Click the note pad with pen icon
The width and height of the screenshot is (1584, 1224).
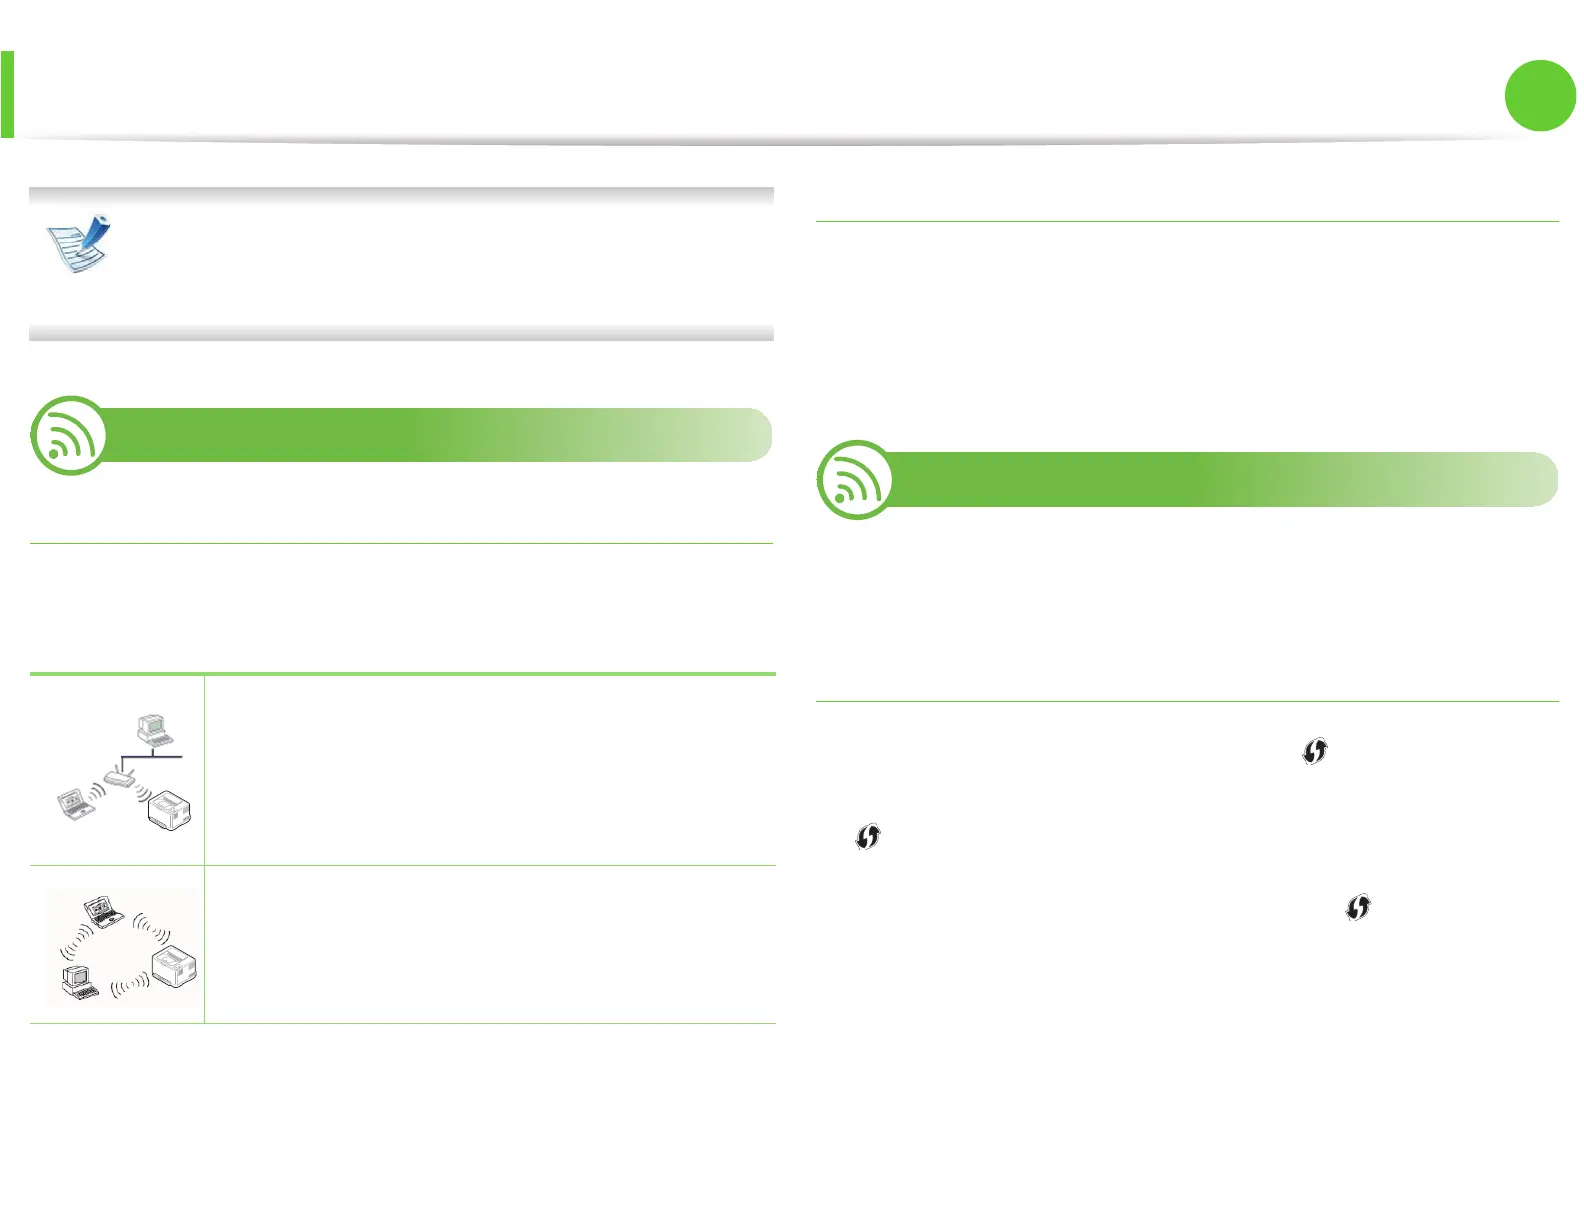(78, 243)
